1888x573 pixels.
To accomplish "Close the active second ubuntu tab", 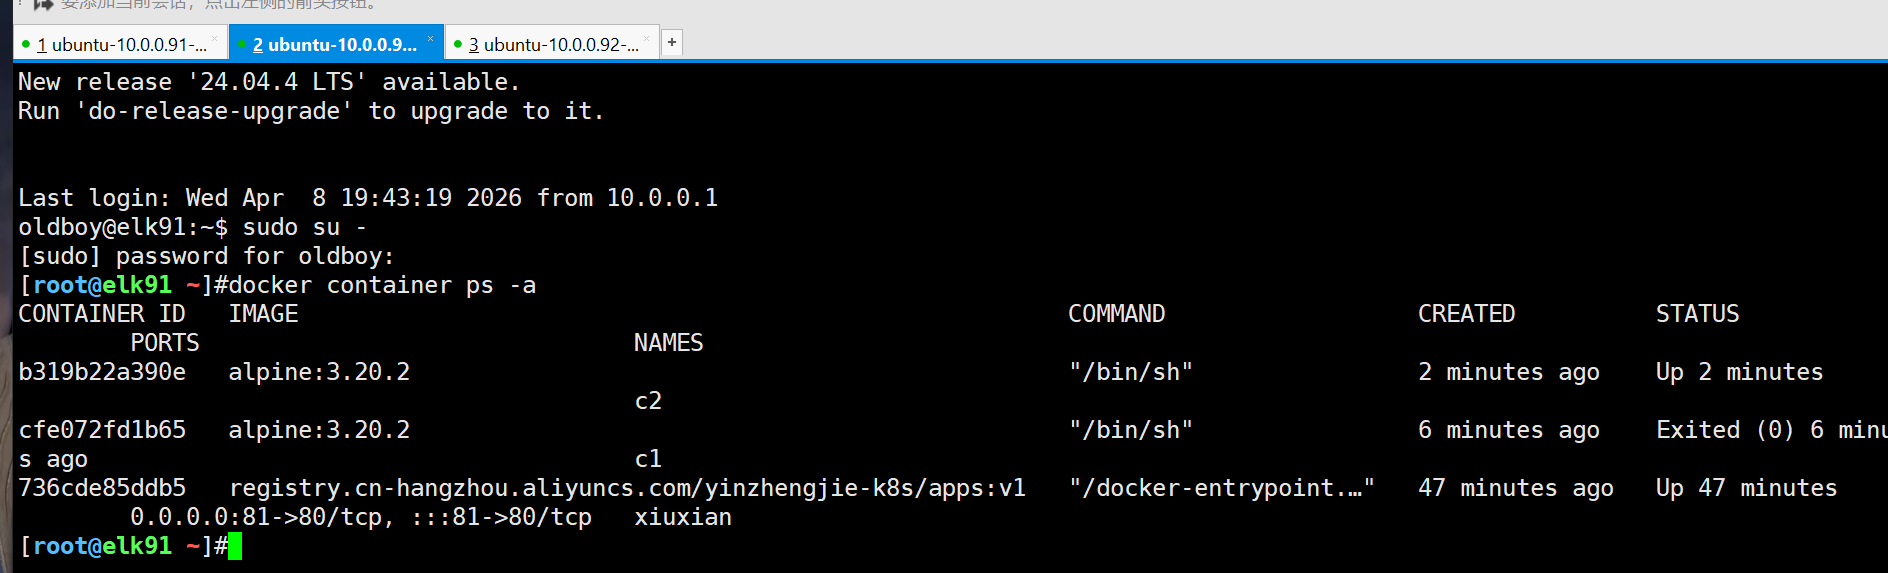I will click(430, 40).
